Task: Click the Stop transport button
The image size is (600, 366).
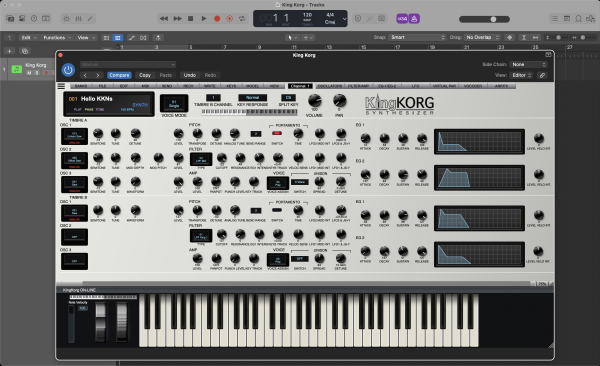Action: [190, 18]
